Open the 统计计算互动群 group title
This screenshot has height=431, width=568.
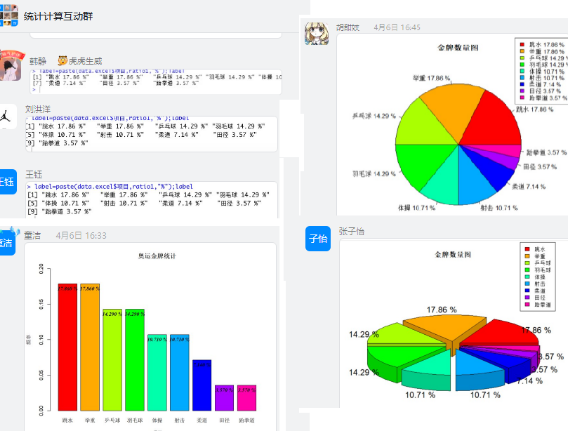pyautogui.click(x=58, y=16)
